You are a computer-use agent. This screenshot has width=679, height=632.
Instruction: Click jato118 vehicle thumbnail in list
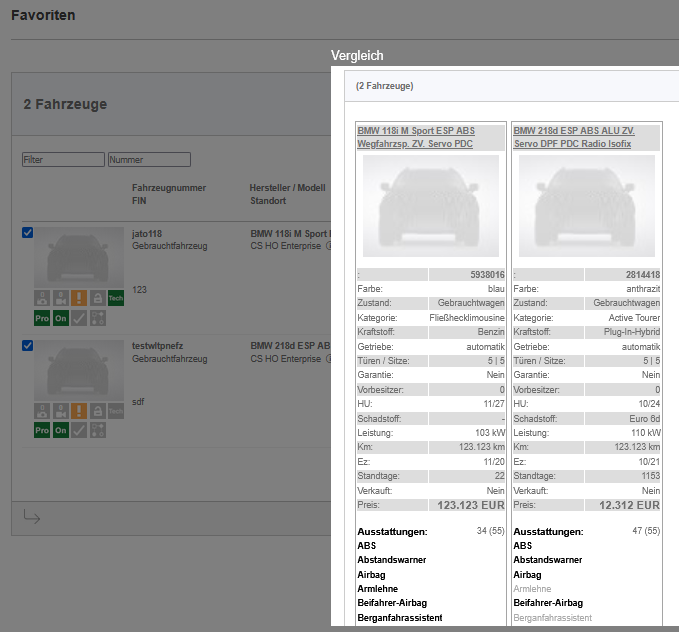point(79,258)
